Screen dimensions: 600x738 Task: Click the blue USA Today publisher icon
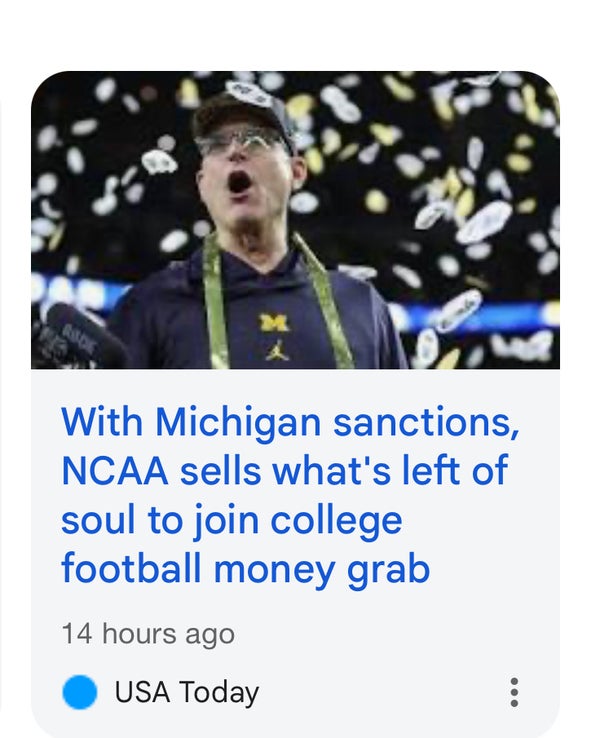pyautogui.click(x=80, y=692)
